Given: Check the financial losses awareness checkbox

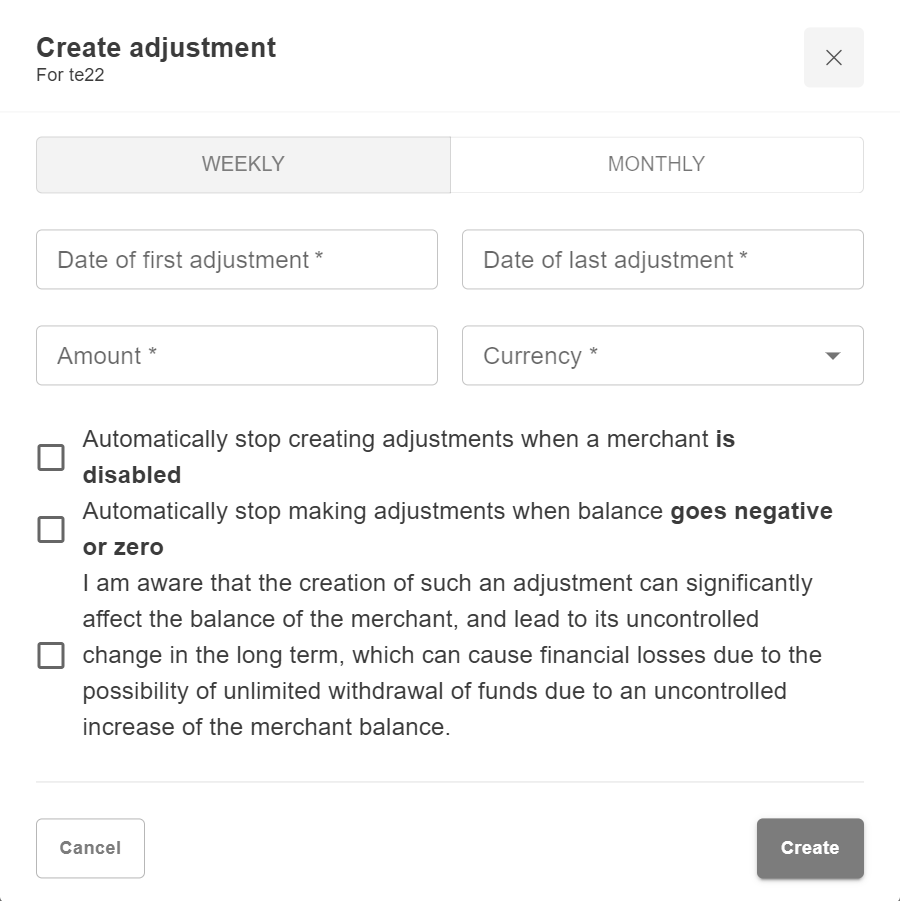Looking at the screenshot, I should [x=51, y=656].
